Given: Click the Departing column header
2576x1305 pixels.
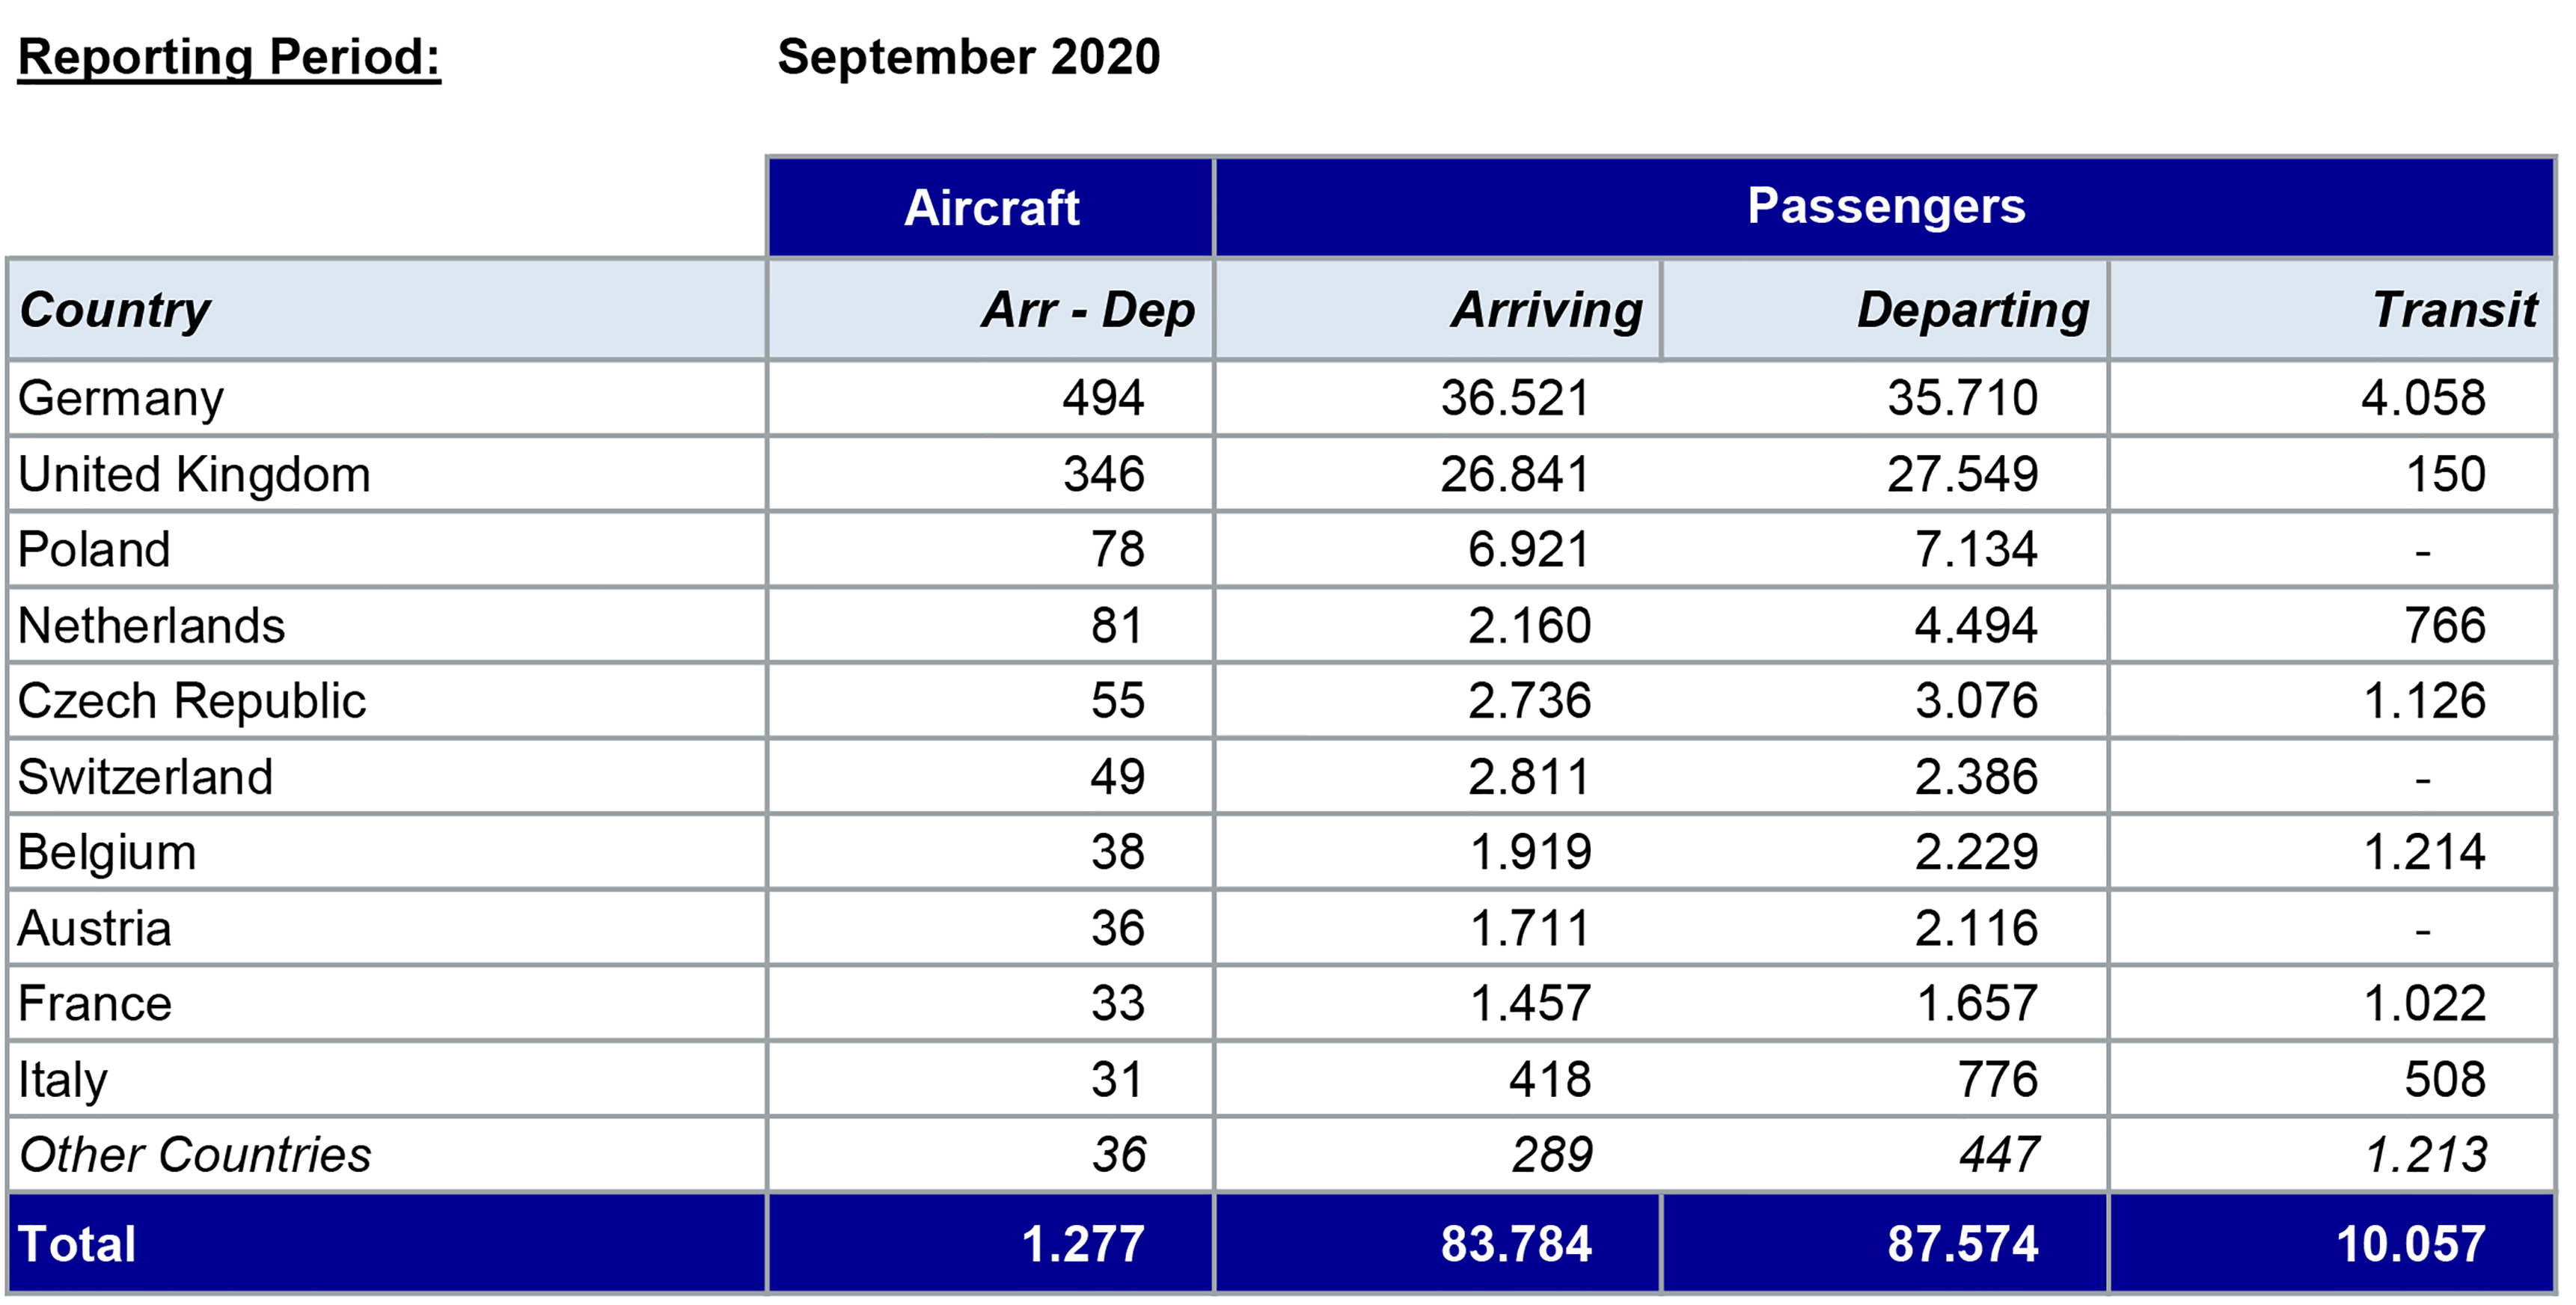Looking at the screenshot, I should 1973,310.
